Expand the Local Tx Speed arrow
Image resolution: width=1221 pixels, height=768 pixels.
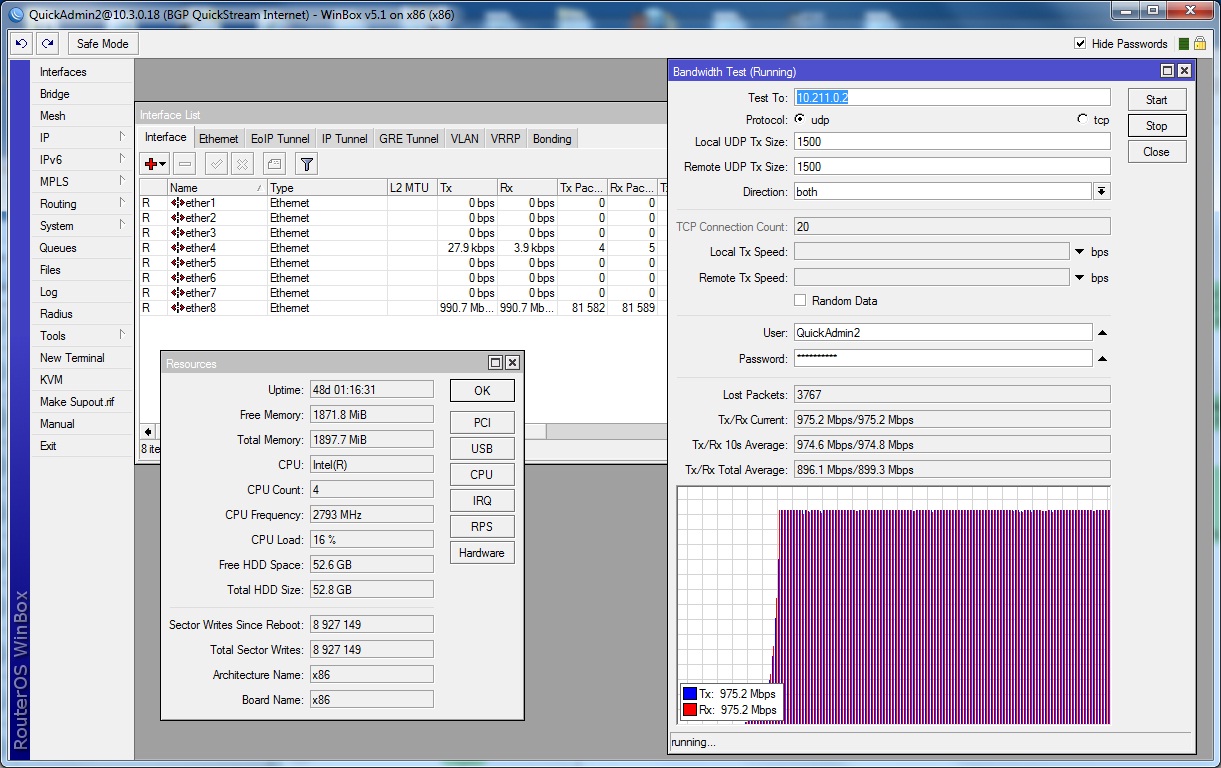click(1080, 252)
